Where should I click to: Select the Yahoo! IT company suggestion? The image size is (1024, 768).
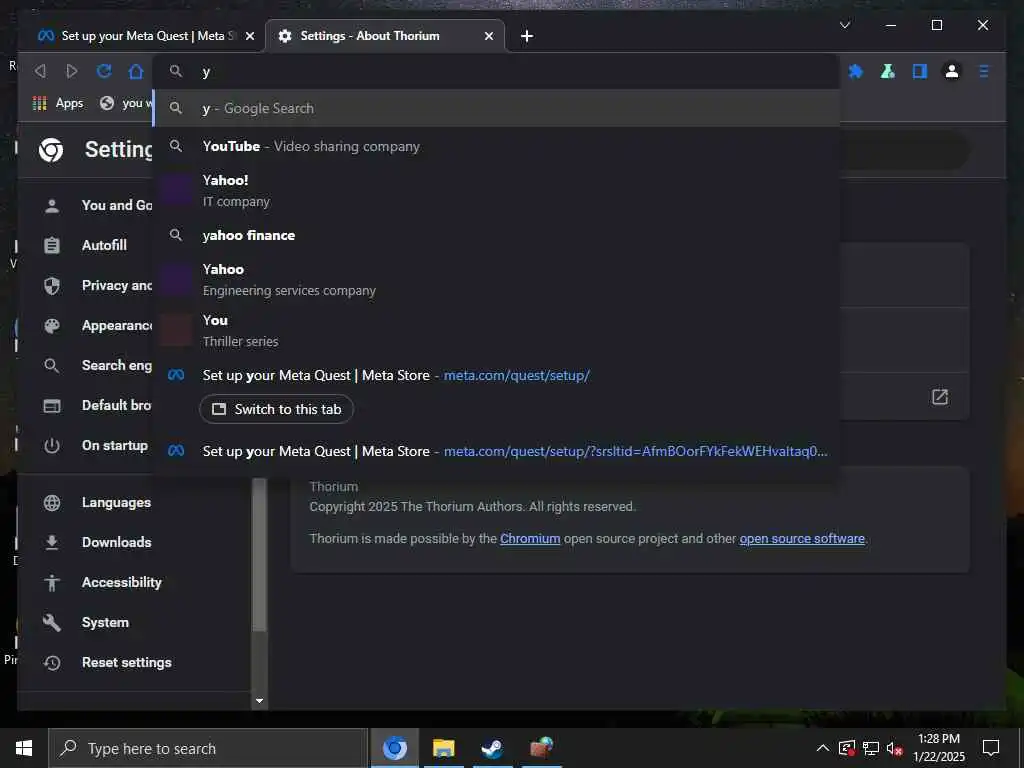point(497,191)
